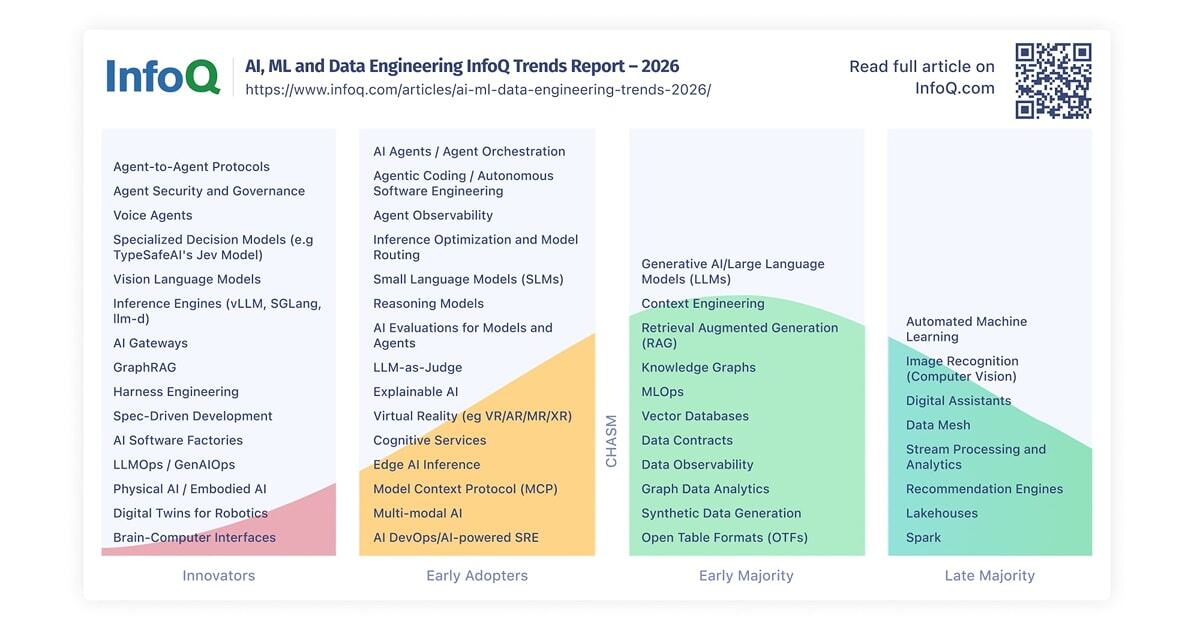Select 'Vector Databases' item
Screen dimensions: 1200x630
point(695,416)
